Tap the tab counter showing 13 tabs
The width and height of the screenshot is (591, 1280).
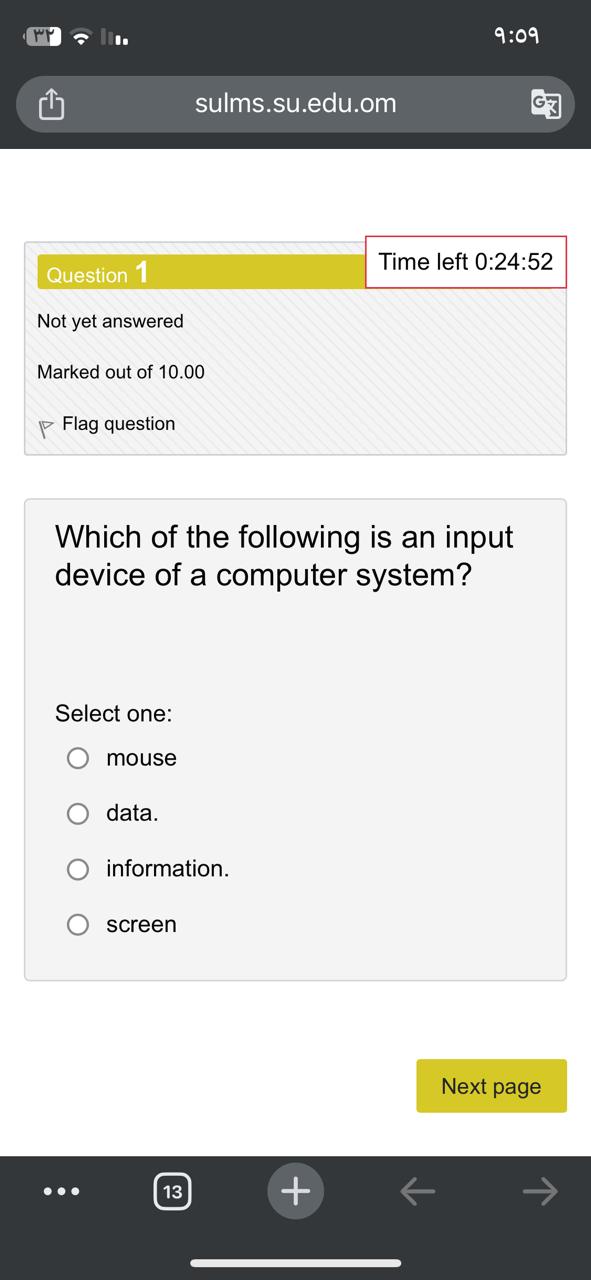172,1191
